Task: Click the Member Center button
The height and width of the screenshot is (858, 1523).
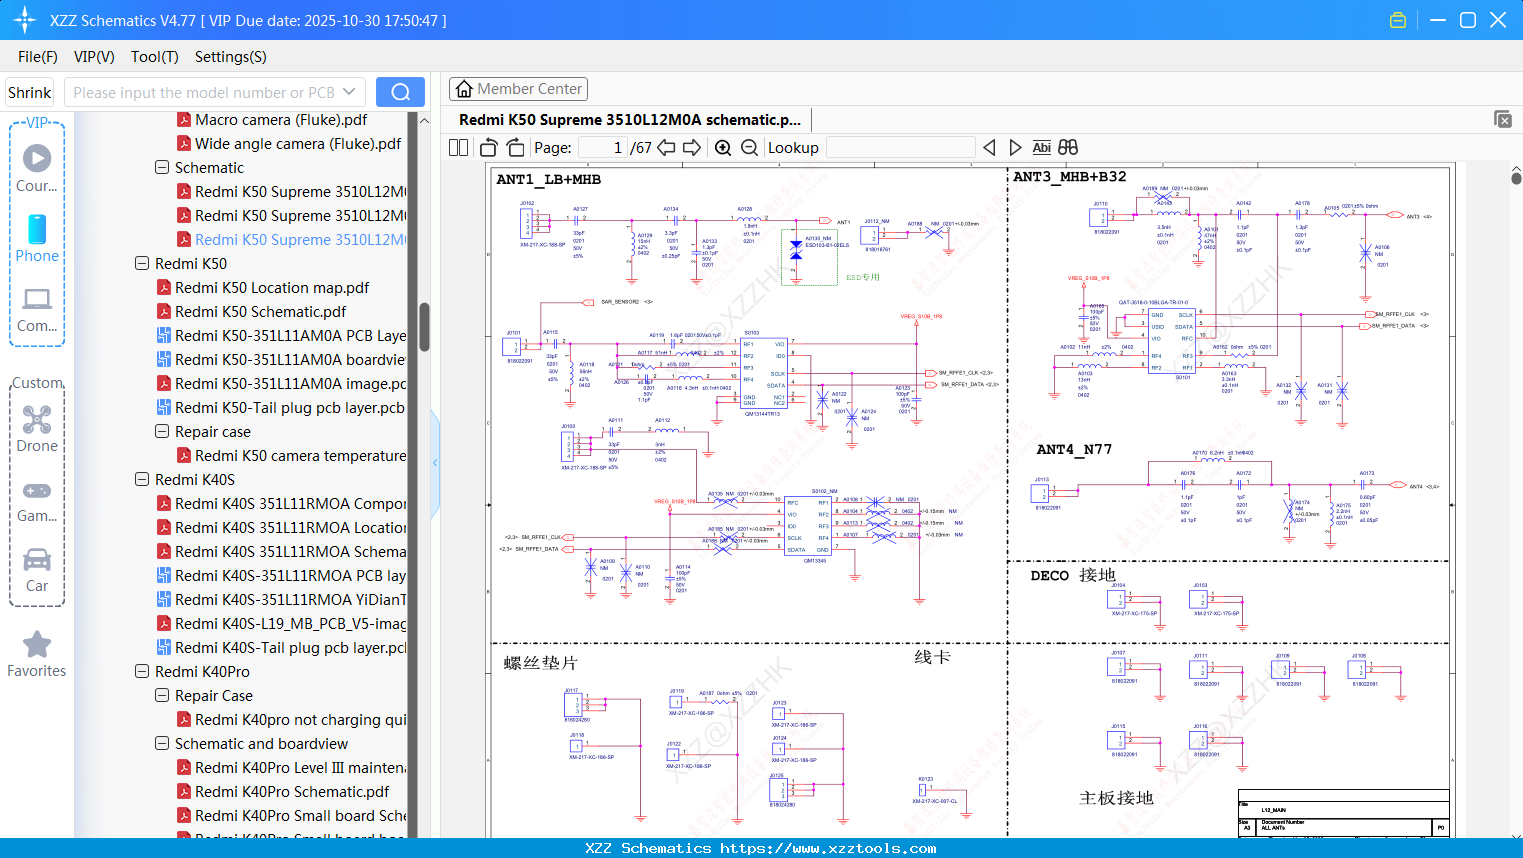Action: [x=518, y=89]
